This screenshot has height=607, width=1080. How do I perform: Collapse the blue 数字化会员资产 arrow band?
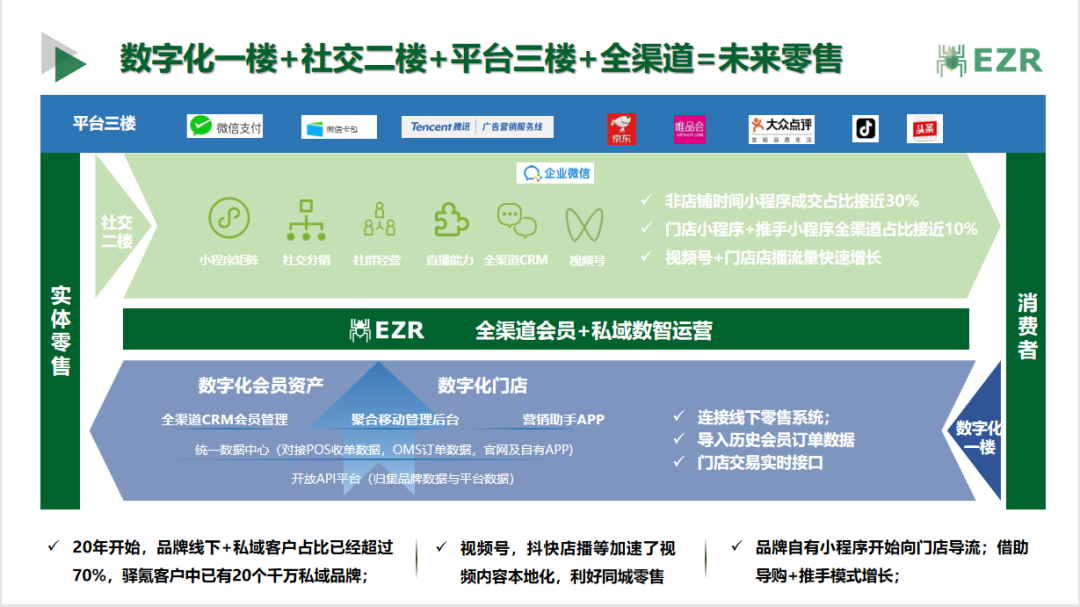(260, 382)
